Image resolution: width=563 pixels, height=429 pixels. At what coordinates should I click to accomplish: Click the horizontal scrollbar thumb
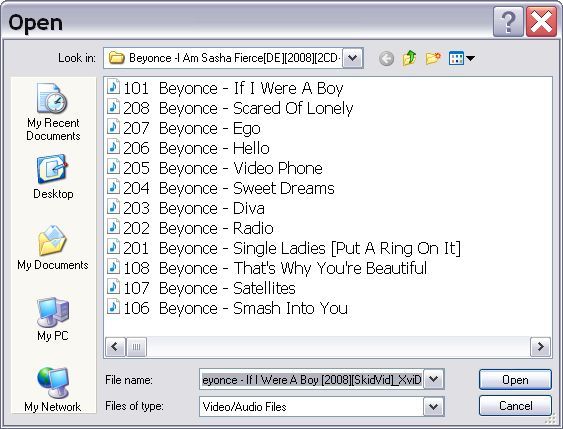pyautogui.click(x=136, y=347)
